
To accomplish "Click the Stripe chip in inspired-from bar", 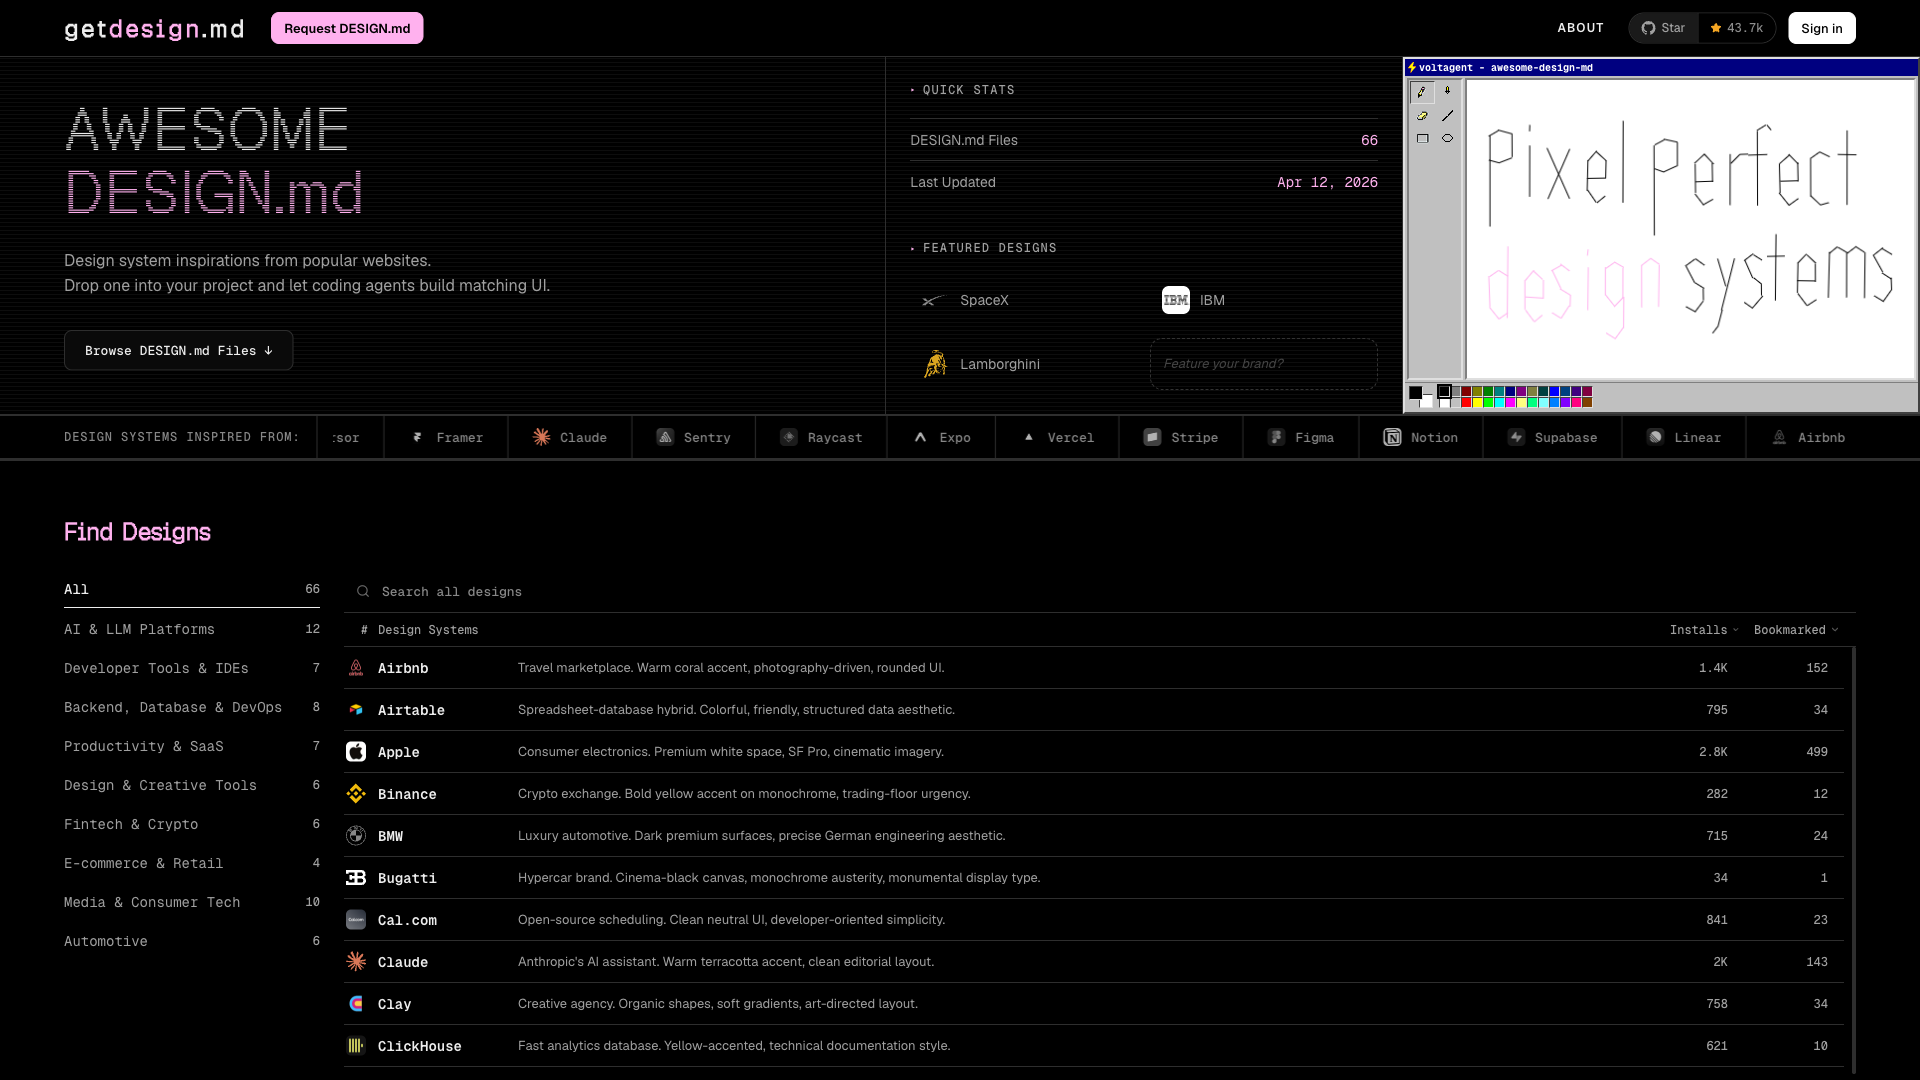I will coord(1180,438).
